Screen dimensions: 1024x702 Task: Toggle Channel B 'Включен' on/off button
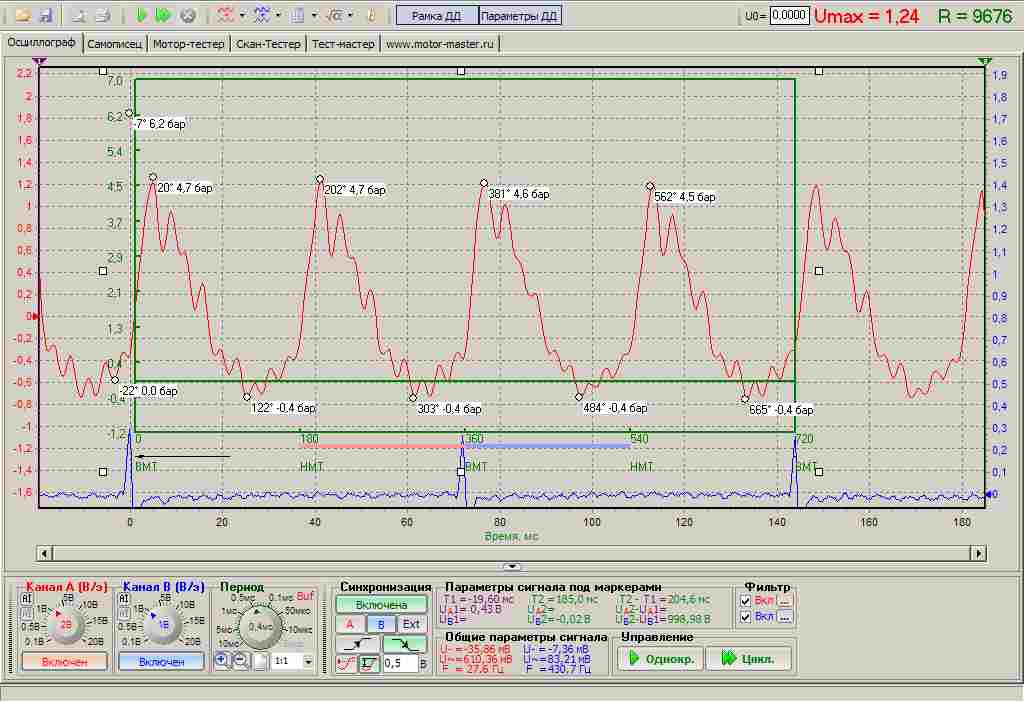tap(161, 662)
